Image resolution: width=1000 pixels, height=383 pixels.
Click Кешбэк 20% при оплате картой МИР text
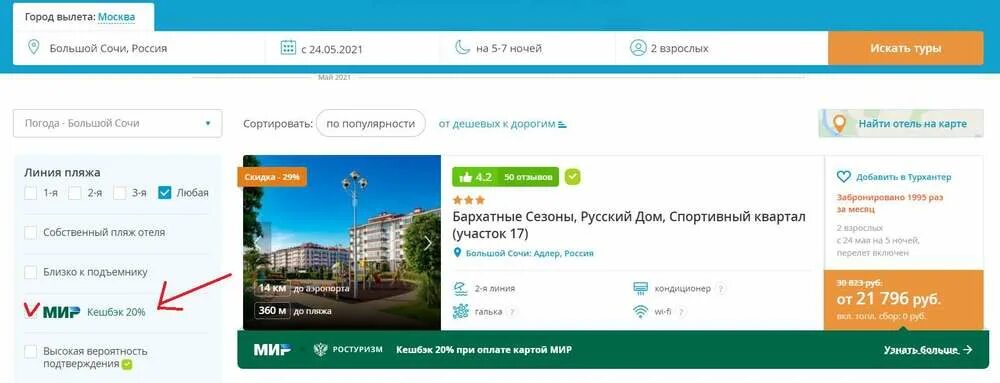tap(484, 350)
